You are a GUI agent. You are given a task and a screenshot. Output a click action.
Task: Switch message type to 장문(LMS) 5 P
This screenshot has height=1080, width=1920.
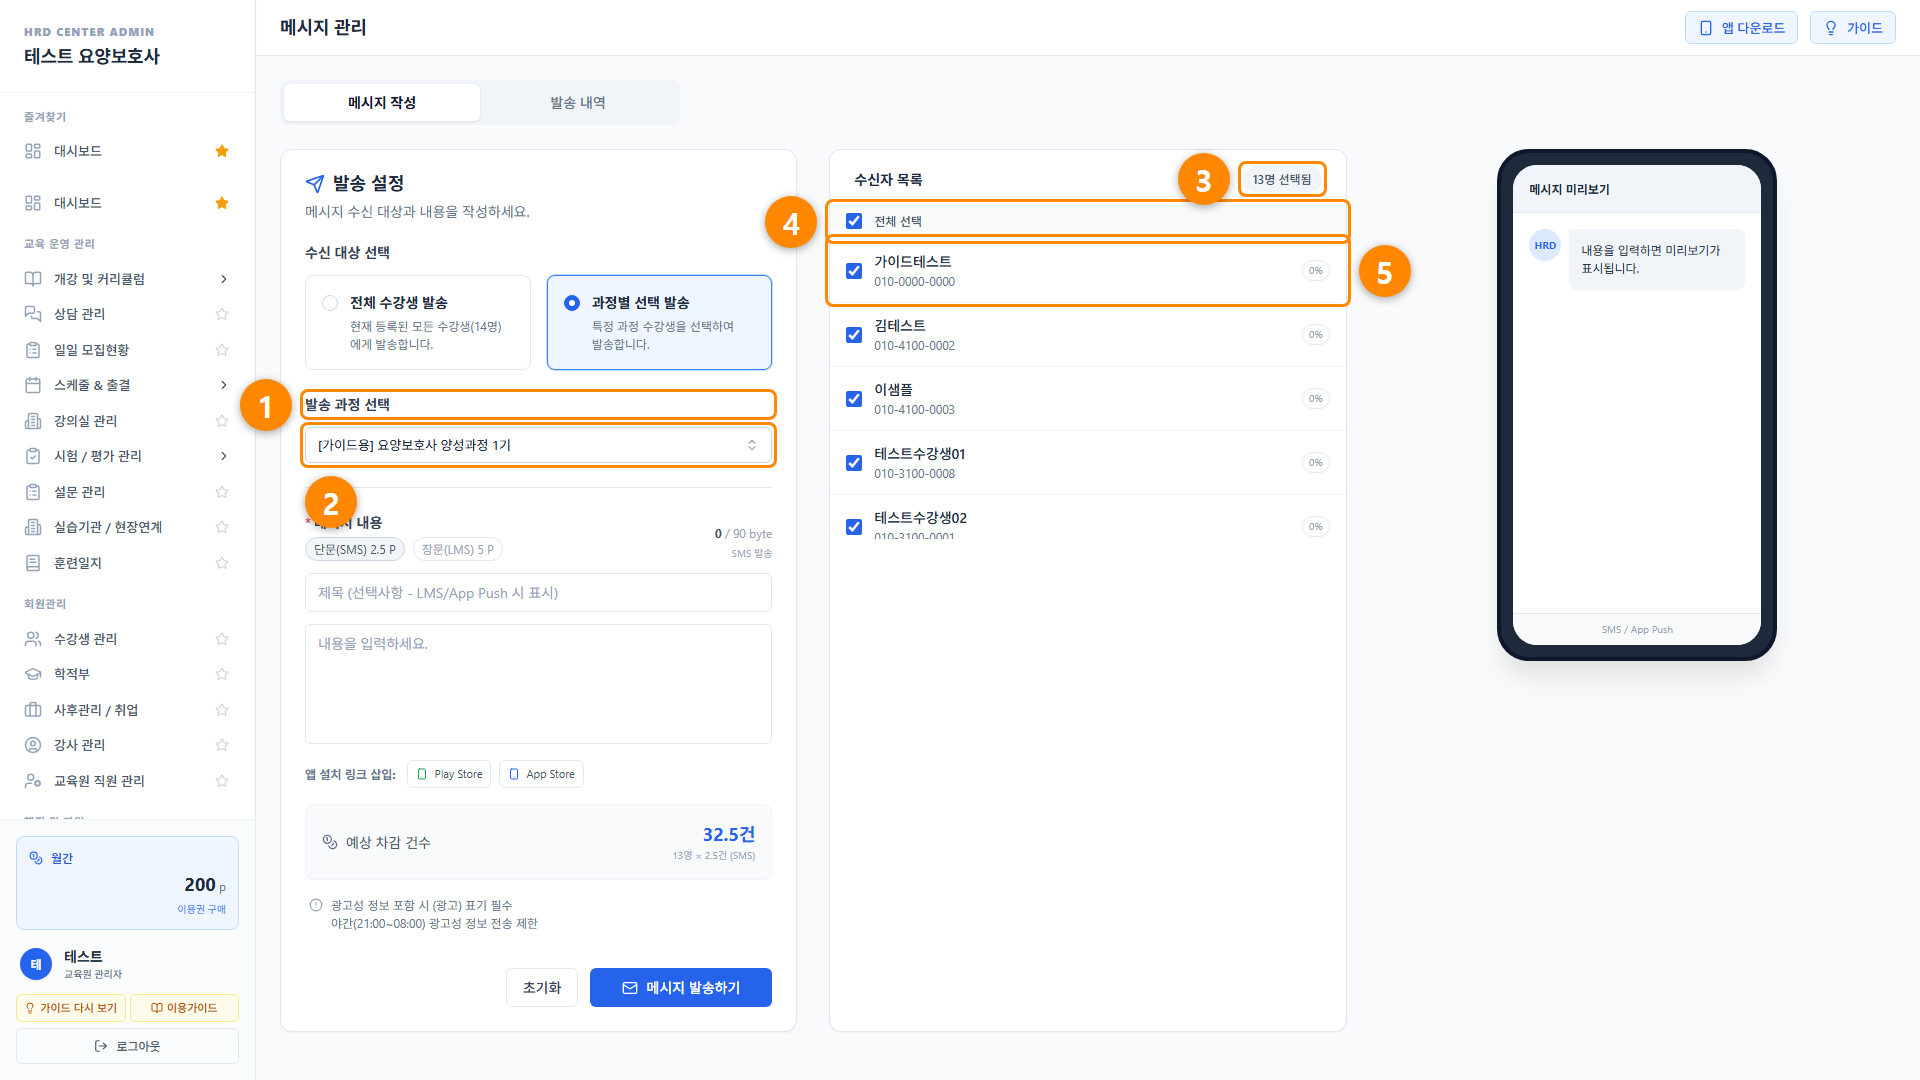[x=458, y=549]
